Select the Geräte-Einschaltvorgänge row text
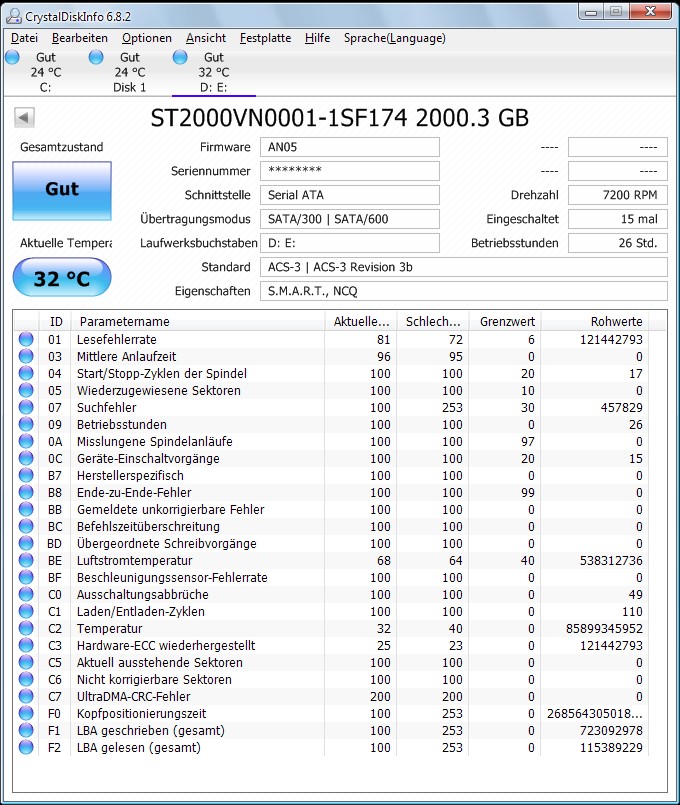Viewport: 680px width, 805px height. coord(148,458)
